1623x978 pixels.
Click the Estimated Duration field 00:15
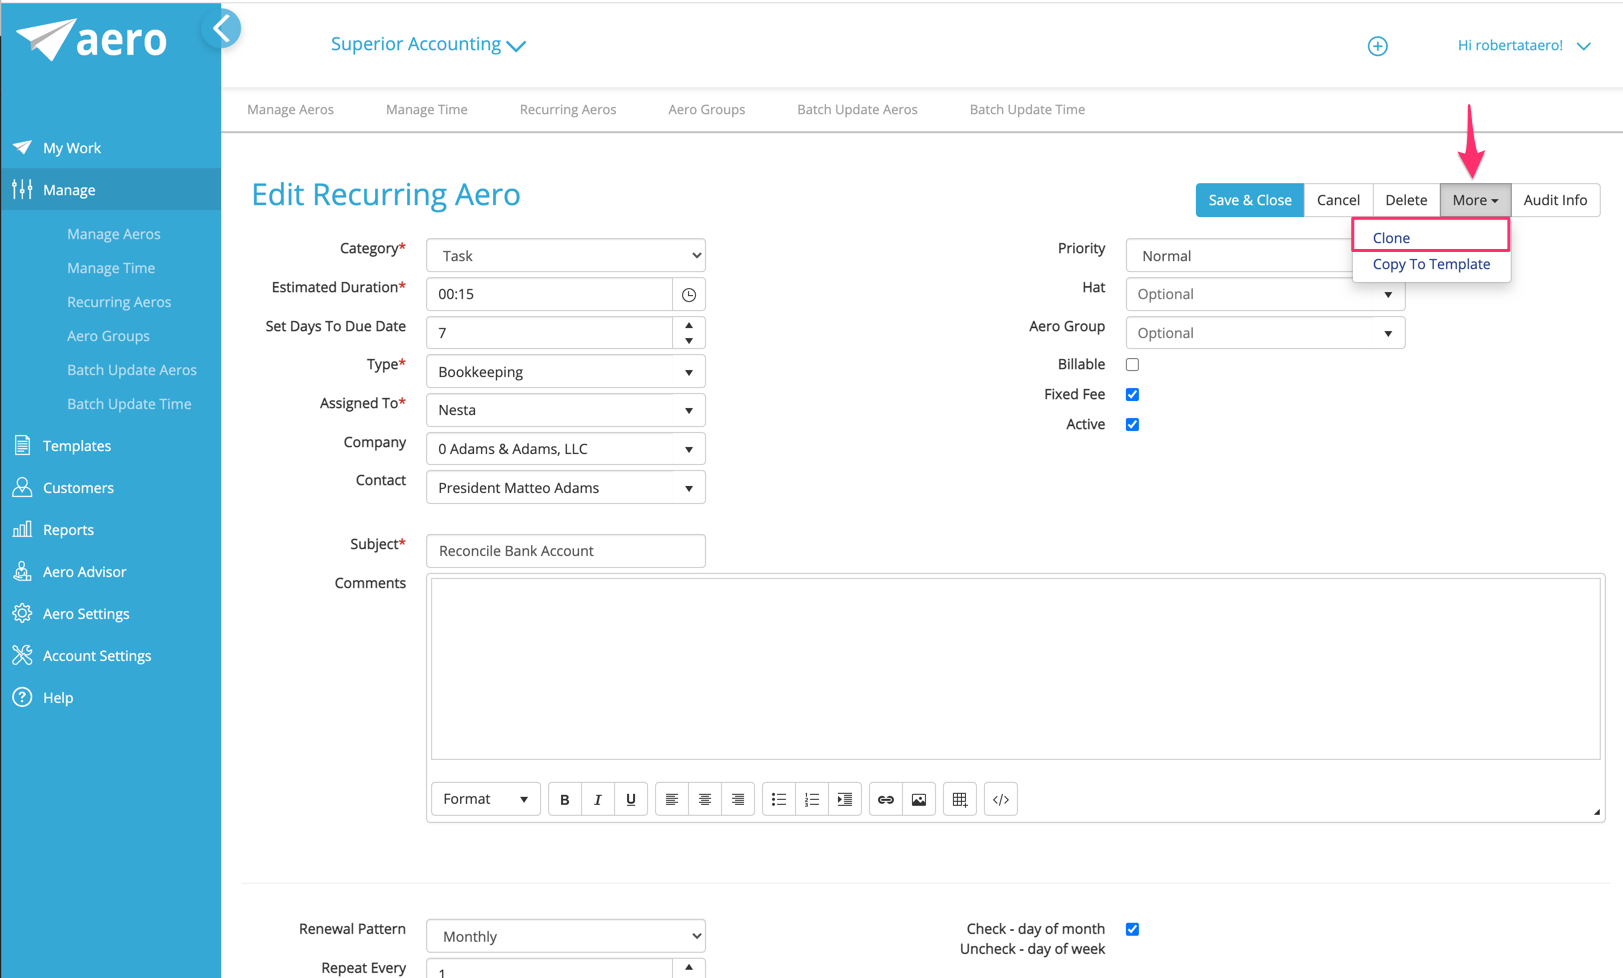[550, 295]
